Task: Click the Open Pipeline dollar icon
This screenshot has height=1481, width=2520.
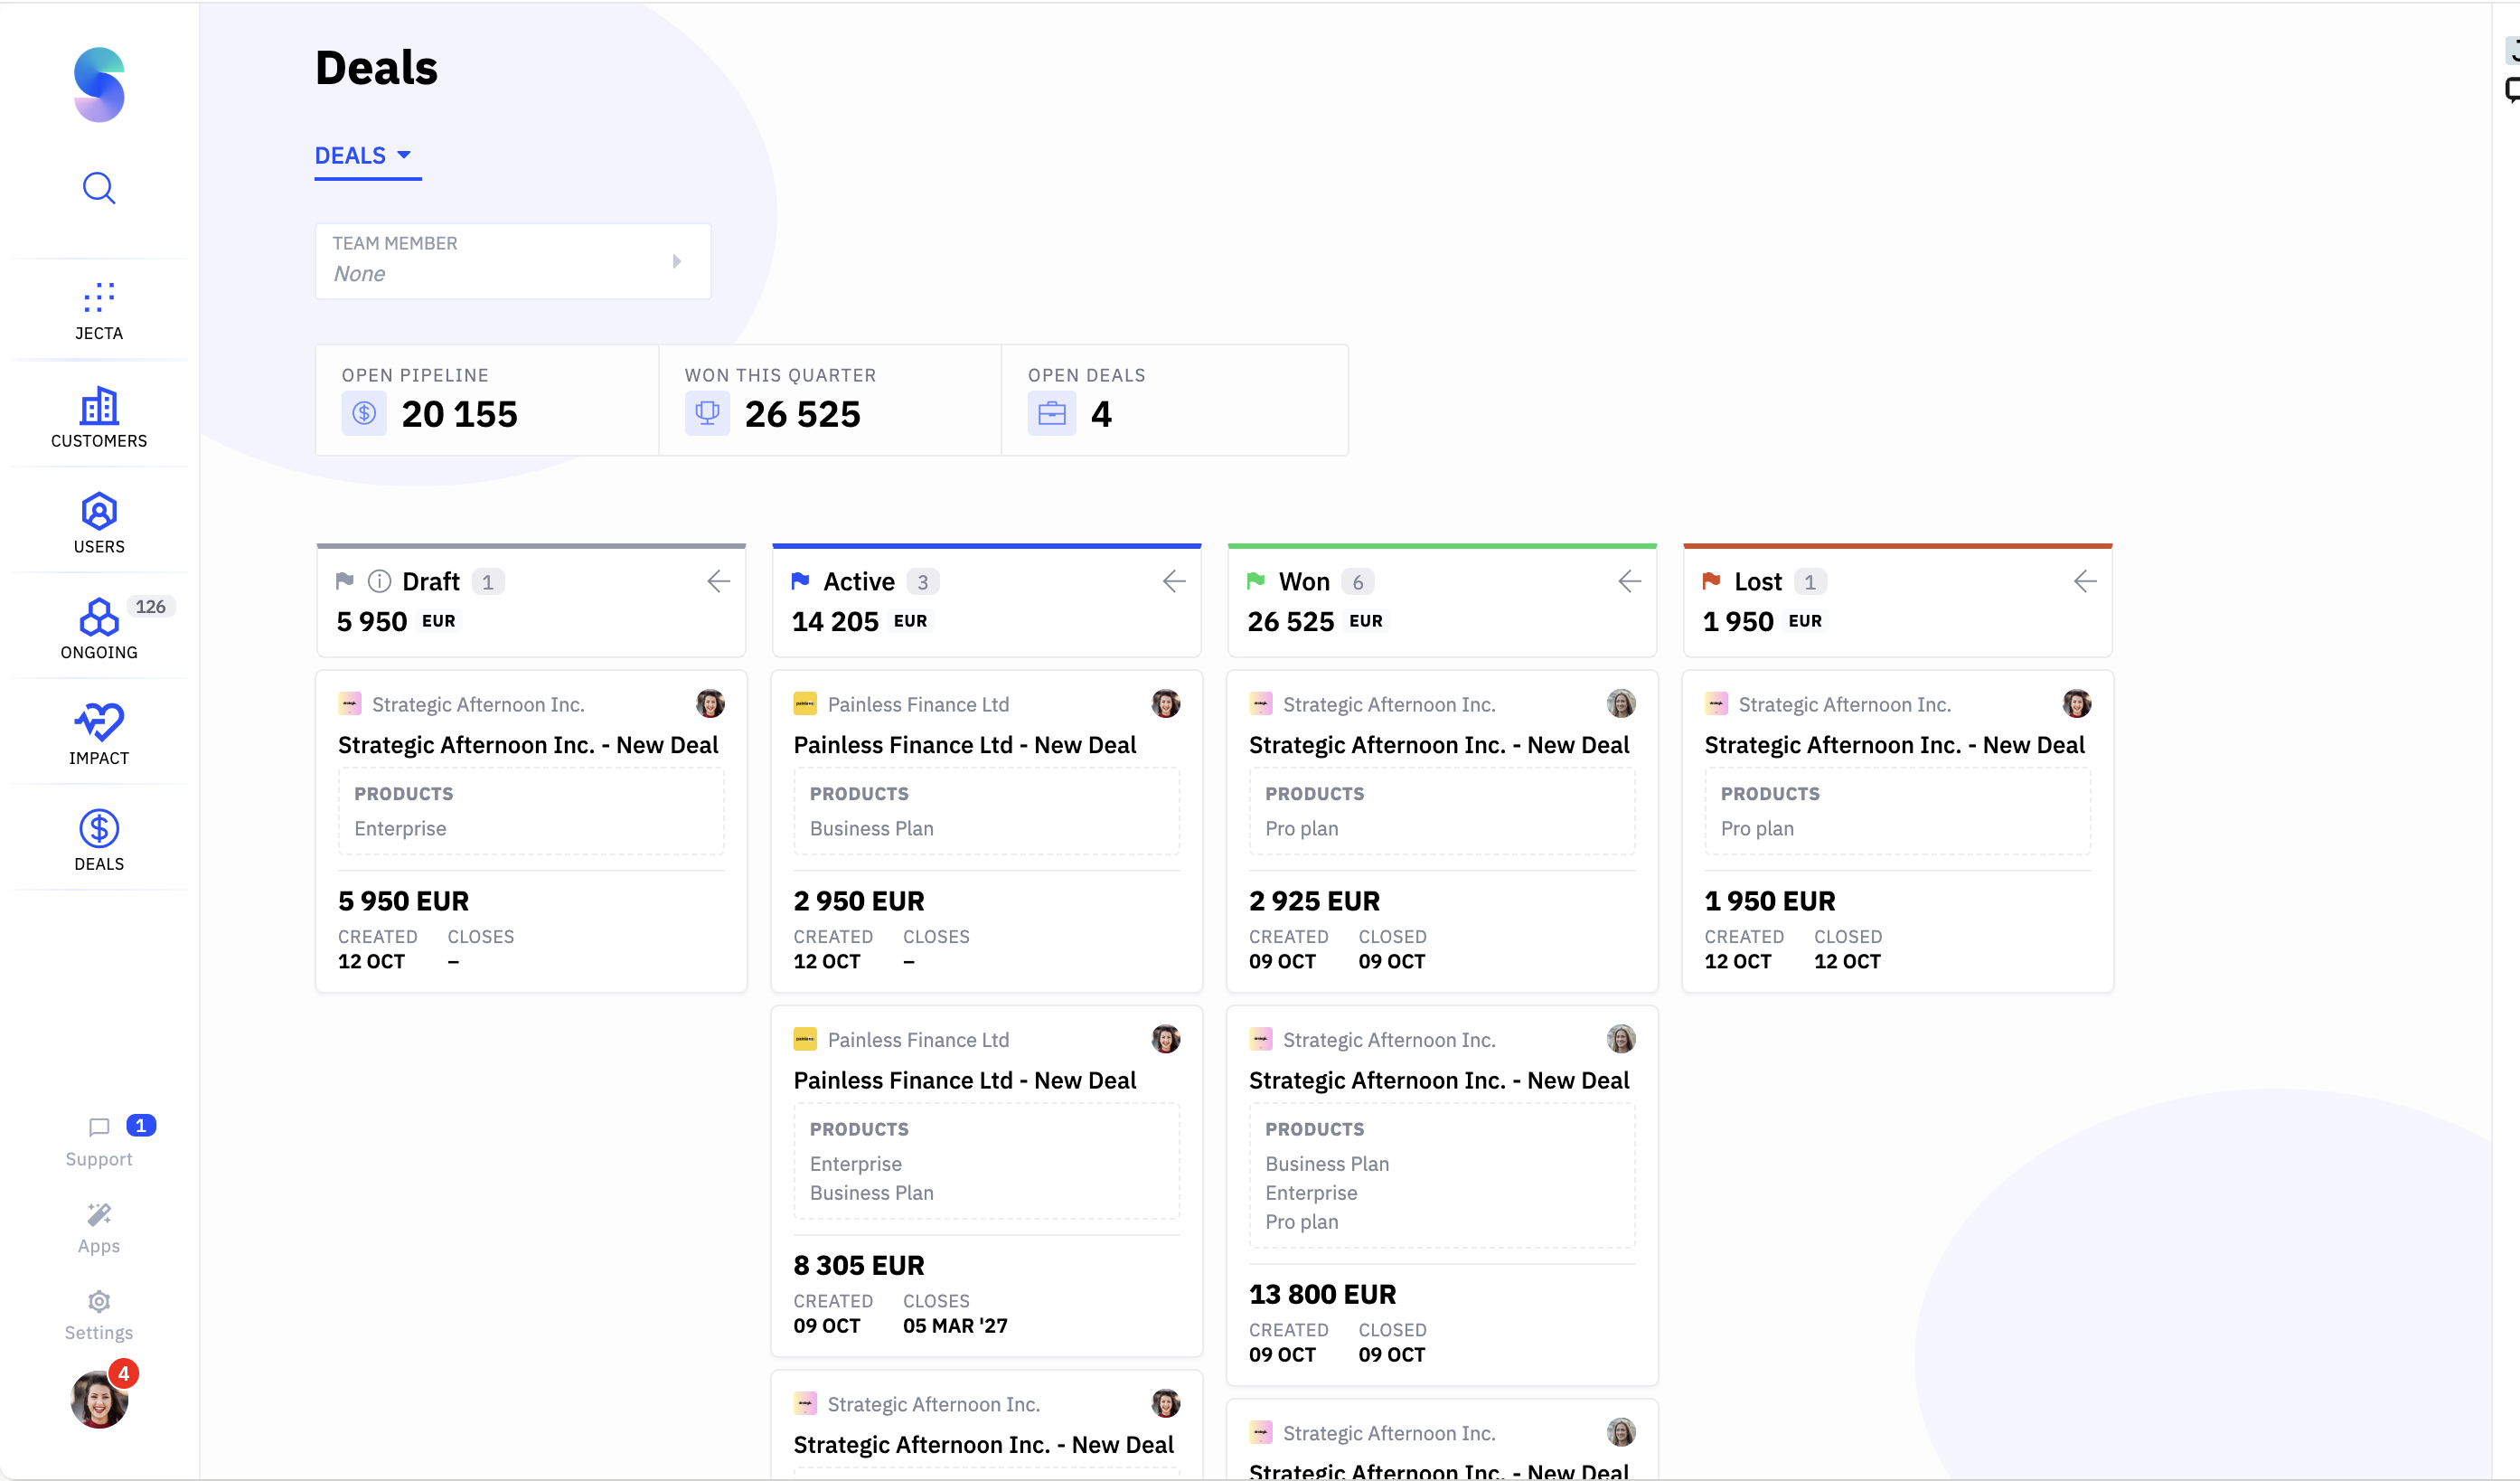Action: point(364,413)
